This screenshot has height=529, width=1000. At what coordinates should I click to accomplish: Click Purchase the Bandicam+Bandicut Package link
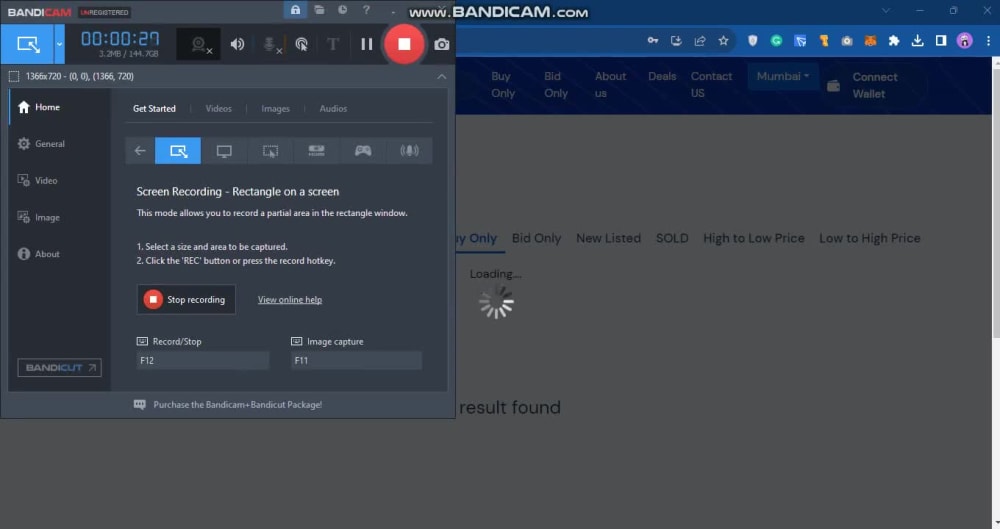(237, 405)
